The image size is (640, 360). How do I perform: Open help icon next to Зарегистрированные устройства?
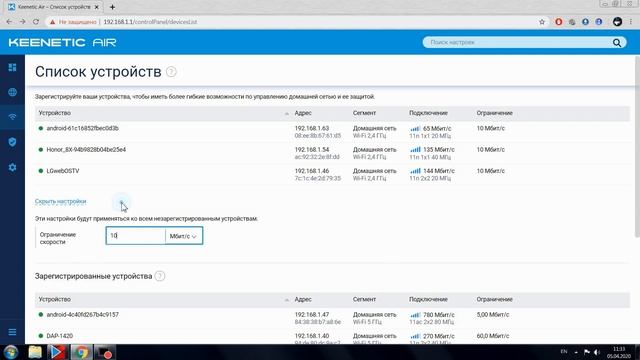160,276
